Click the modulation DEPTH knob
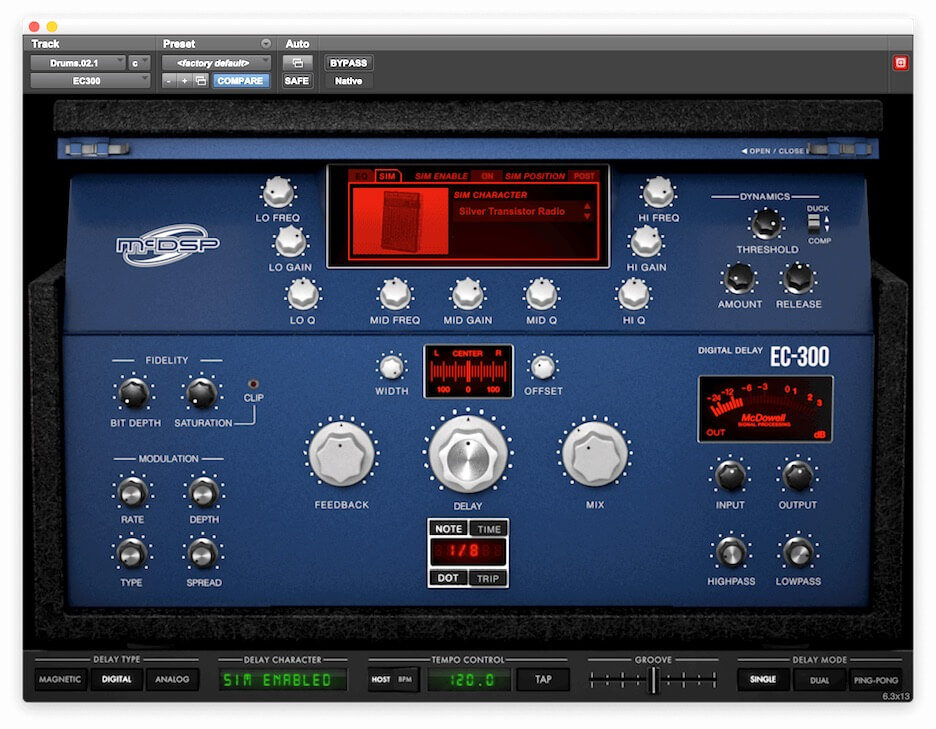The image size is (936, 729). [204, 493]
